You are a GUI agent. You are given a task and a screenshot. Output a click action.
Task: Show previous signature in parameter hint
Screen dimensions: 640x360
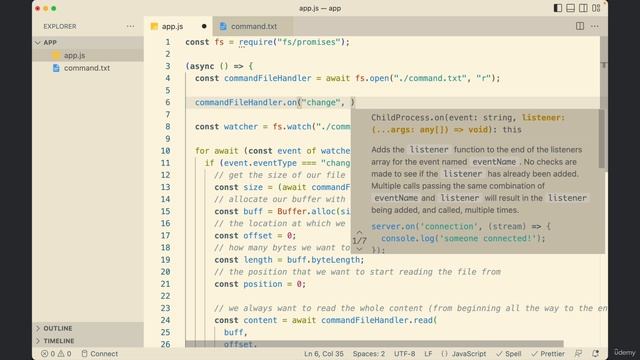[359, 233]
